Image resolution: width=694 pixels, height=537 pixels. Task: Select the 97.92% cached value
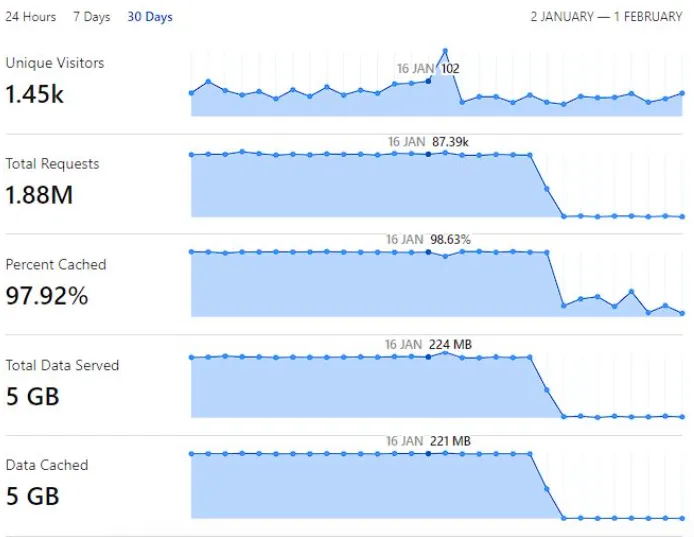tap(47, 296)
